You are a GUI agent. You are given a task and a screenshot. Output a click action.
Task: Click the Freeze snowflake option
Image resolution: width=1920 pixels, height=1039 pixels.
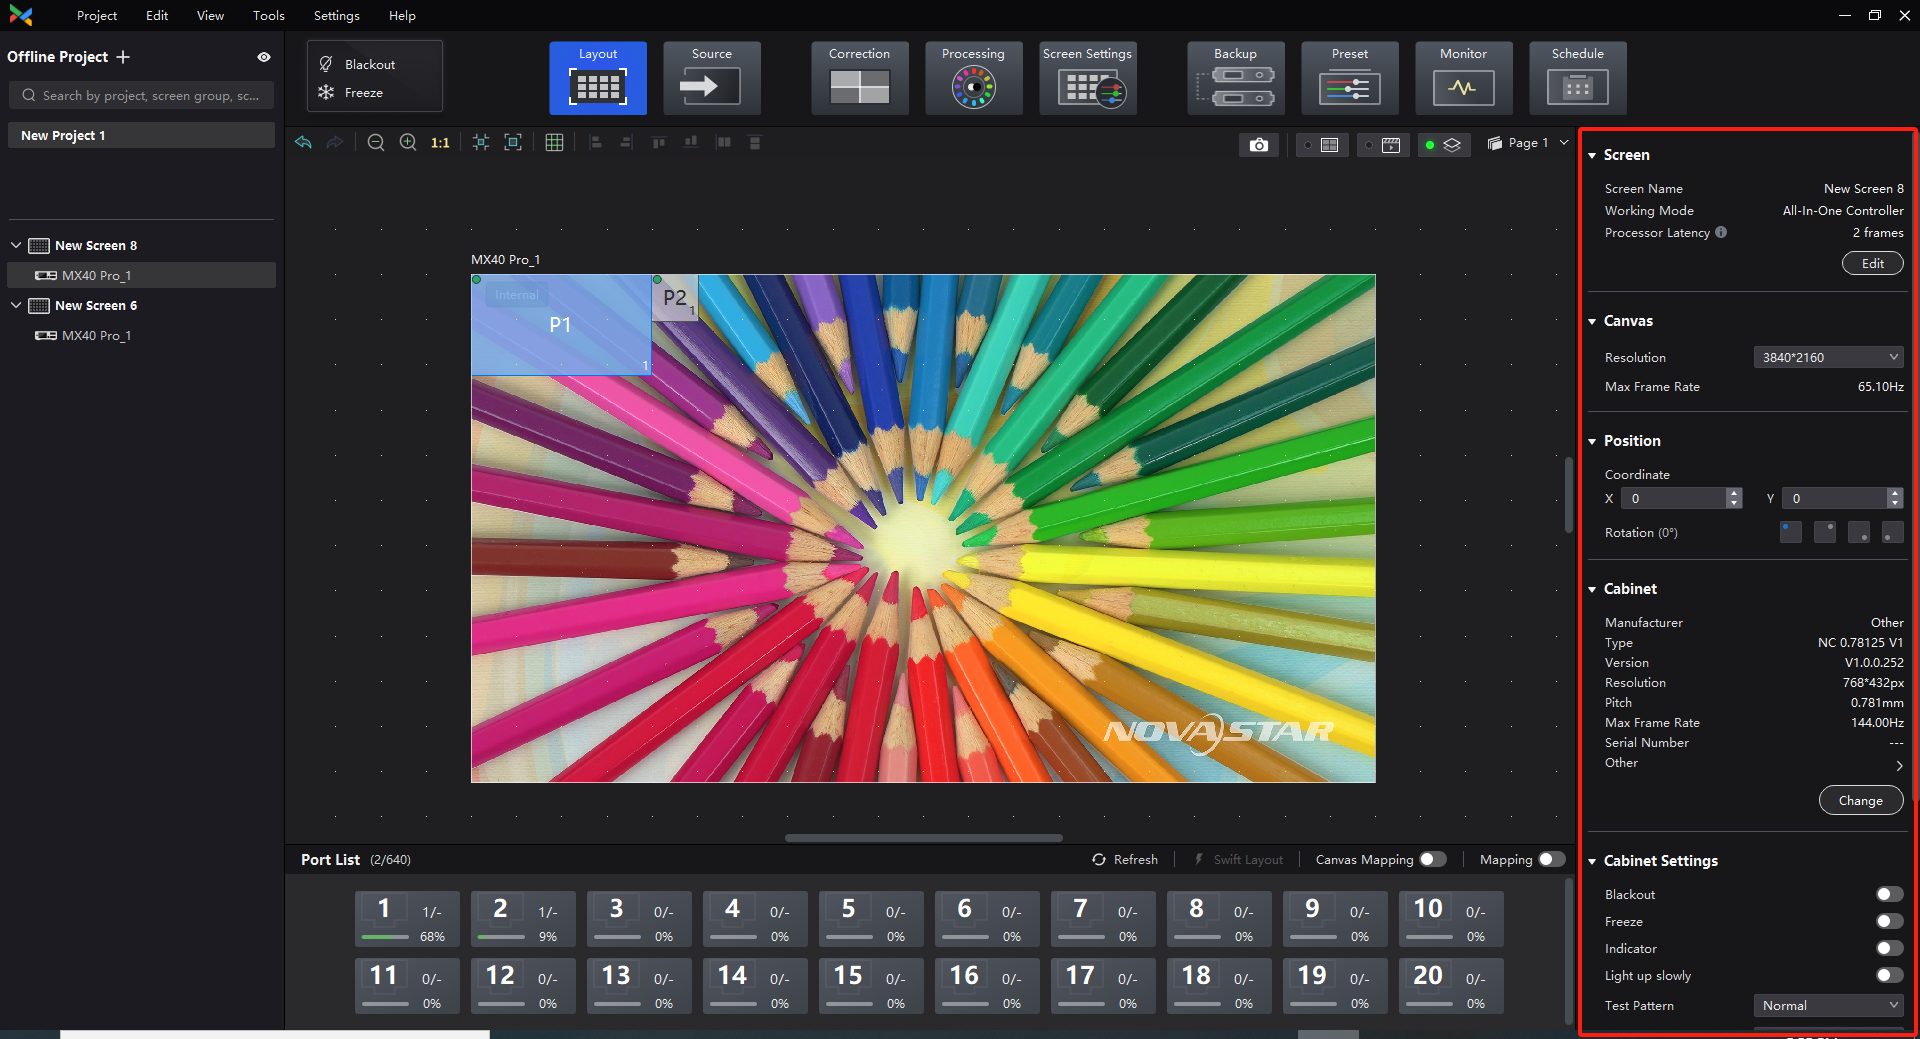point(351,92)
